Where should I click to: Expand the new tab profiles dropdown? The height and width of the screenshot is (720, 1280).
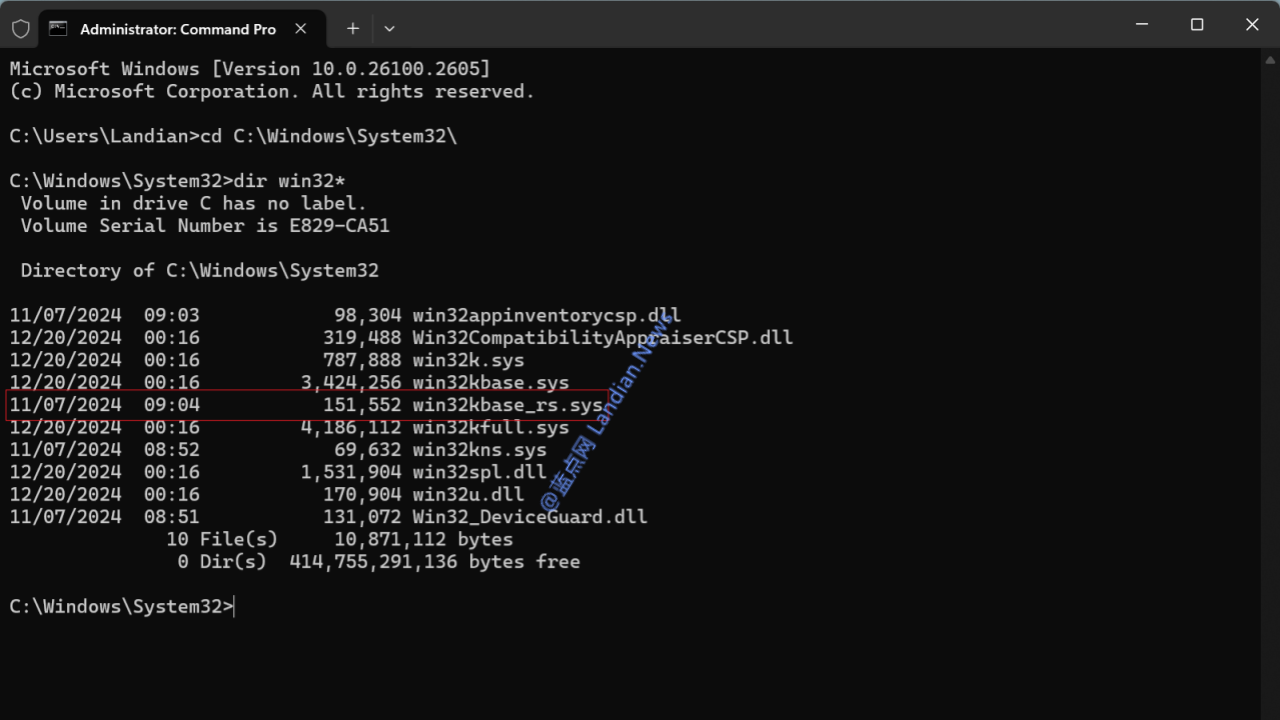[389, 29]
